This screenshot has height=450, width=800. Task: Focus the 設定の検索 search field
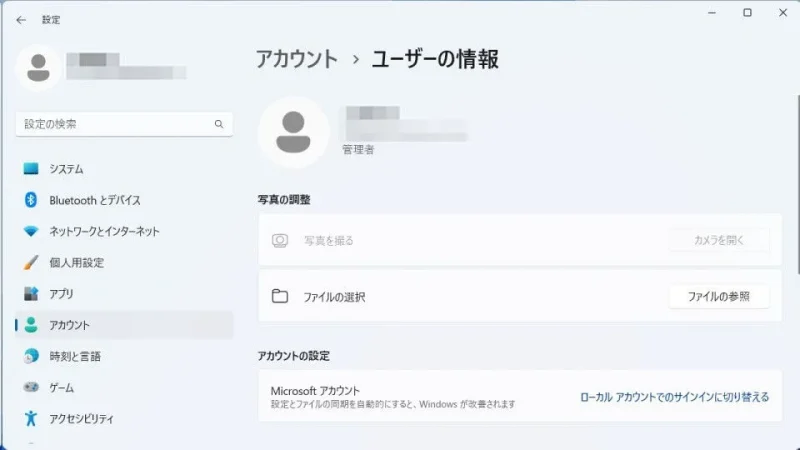click(124, 124)
